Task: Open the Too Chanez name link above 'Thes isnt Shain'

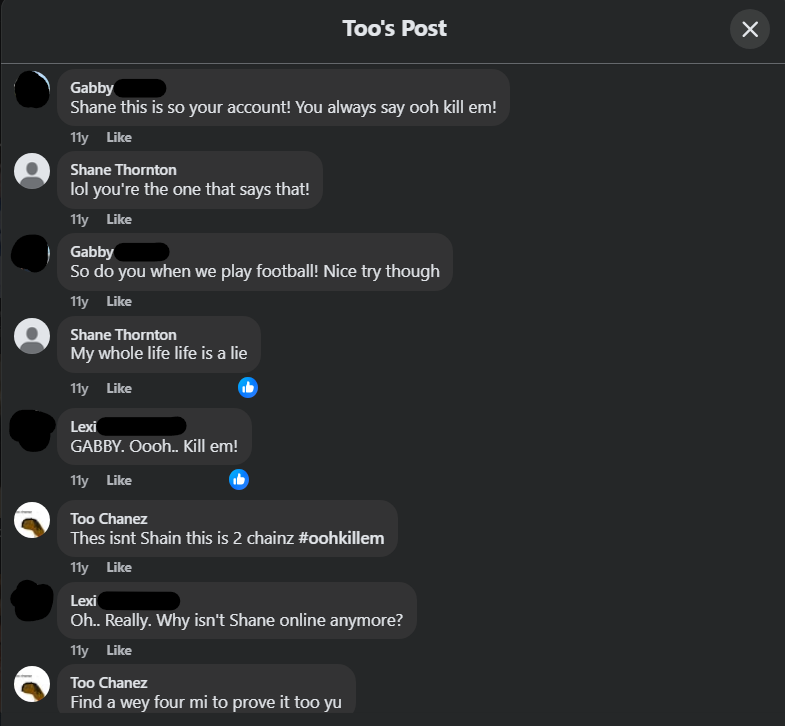Action: click(109, 519)
